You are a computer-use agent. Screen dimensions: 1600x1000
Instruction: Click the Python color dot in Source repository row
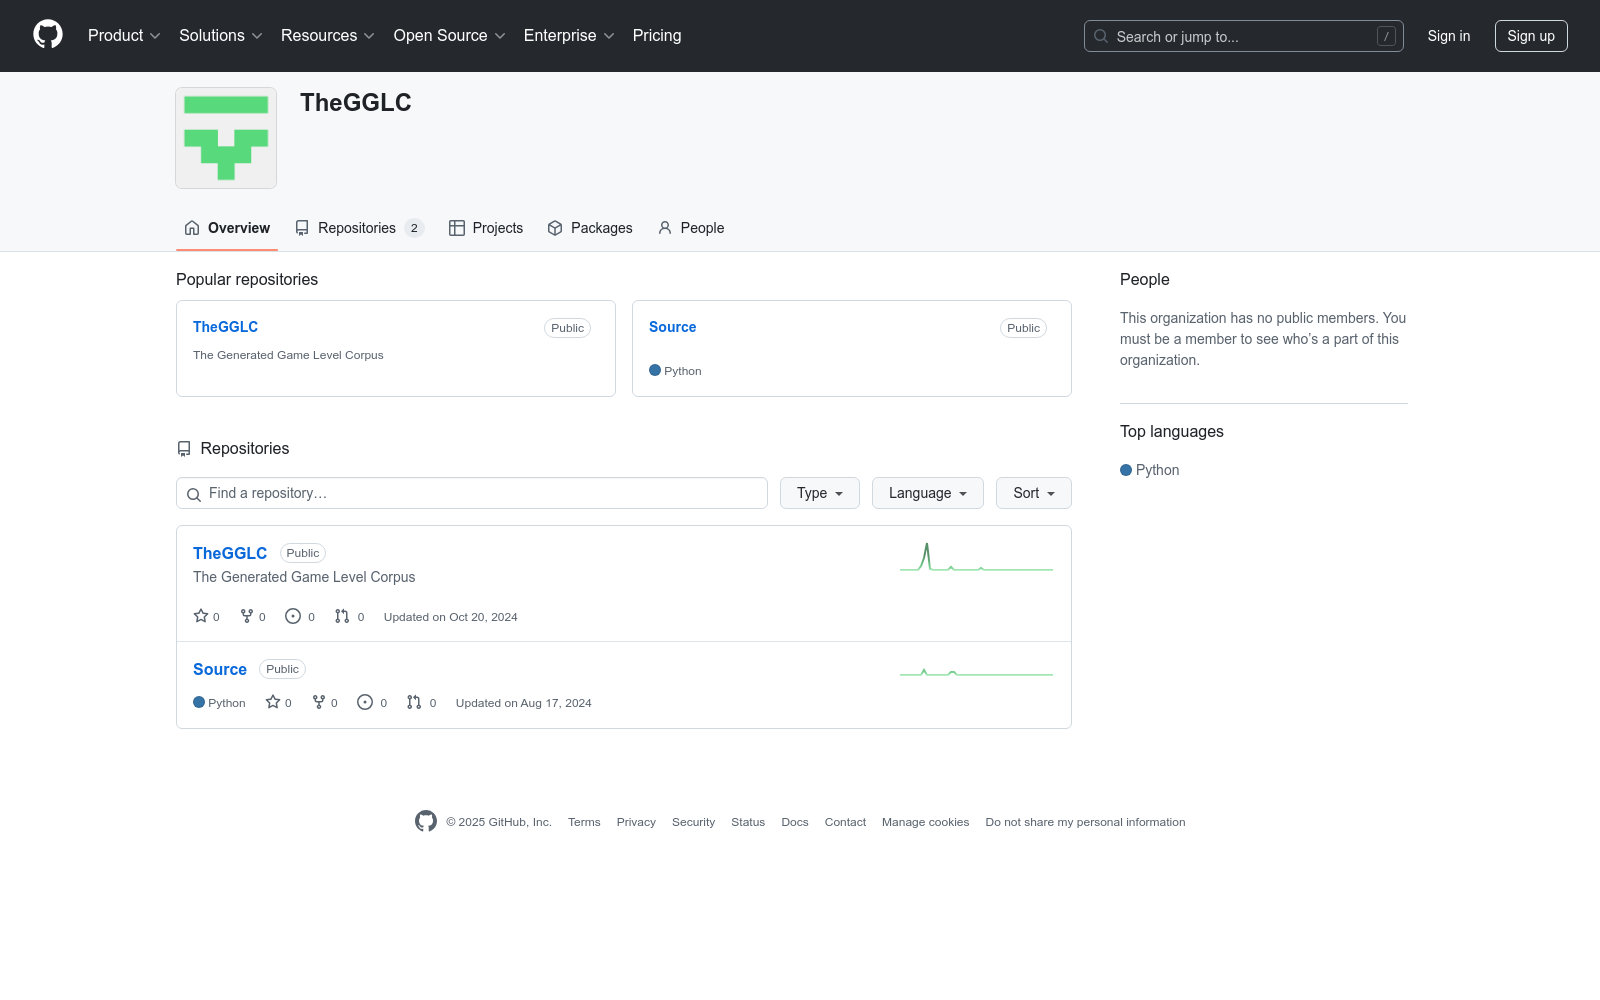point(199,702)
